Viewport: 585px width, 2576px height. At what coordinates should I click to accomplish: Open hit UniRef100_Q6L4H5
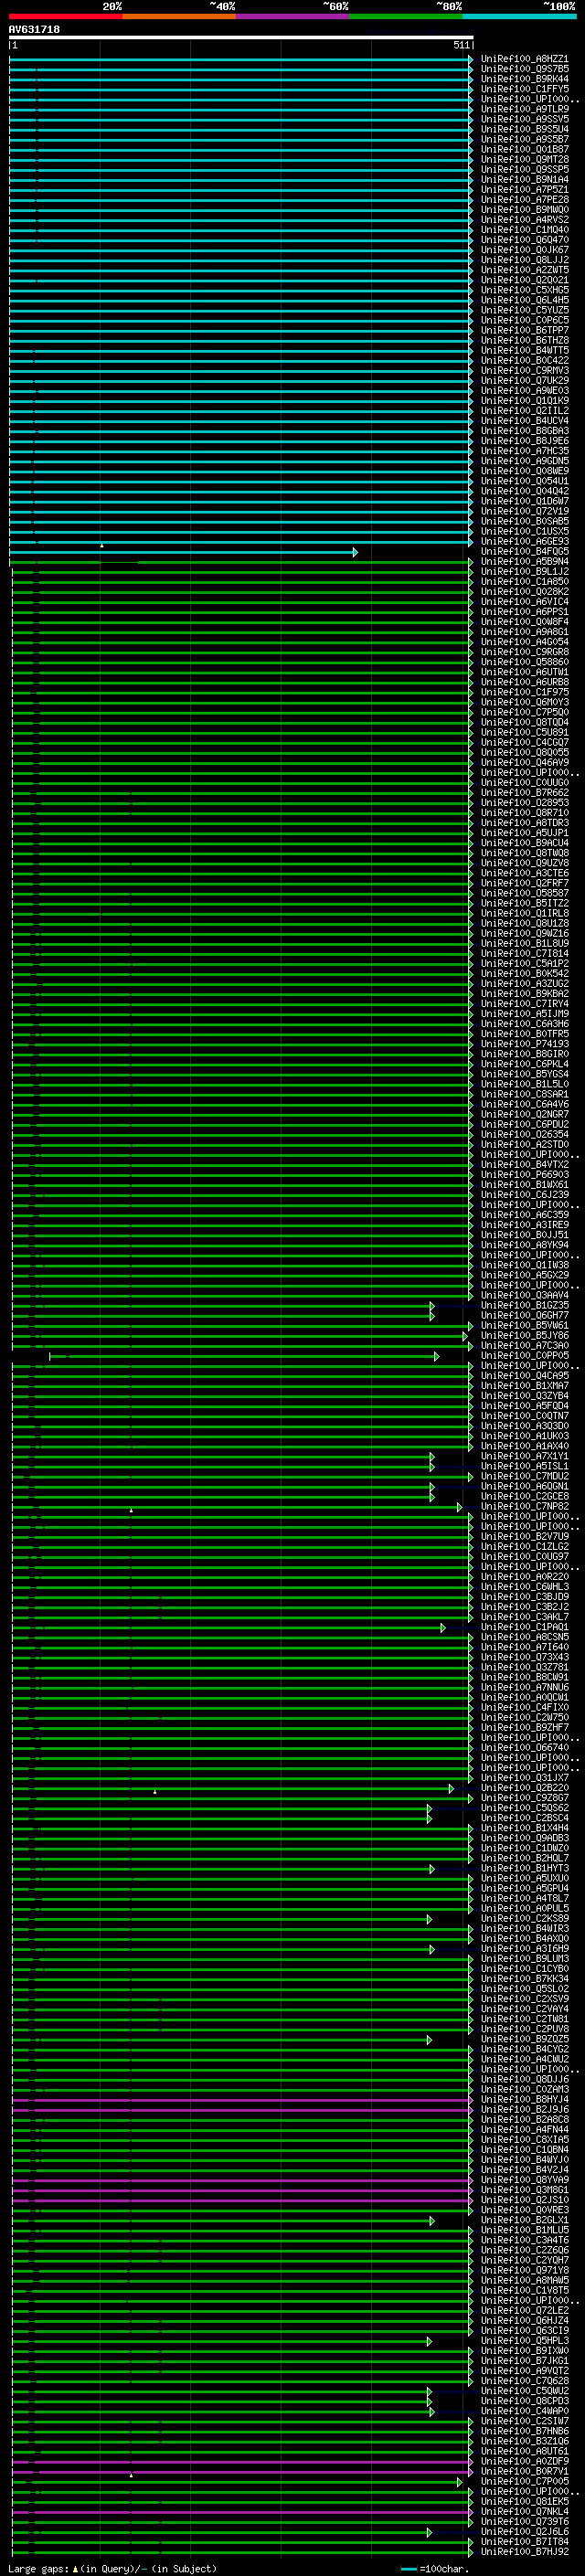tap(524, 300)
